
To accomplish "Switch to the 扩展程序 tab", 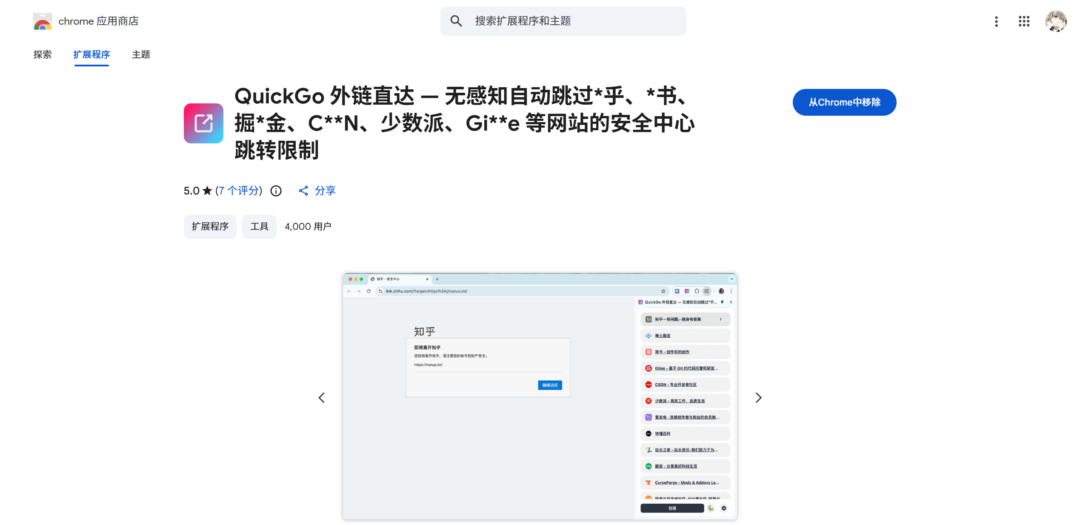I will [92, 54].
